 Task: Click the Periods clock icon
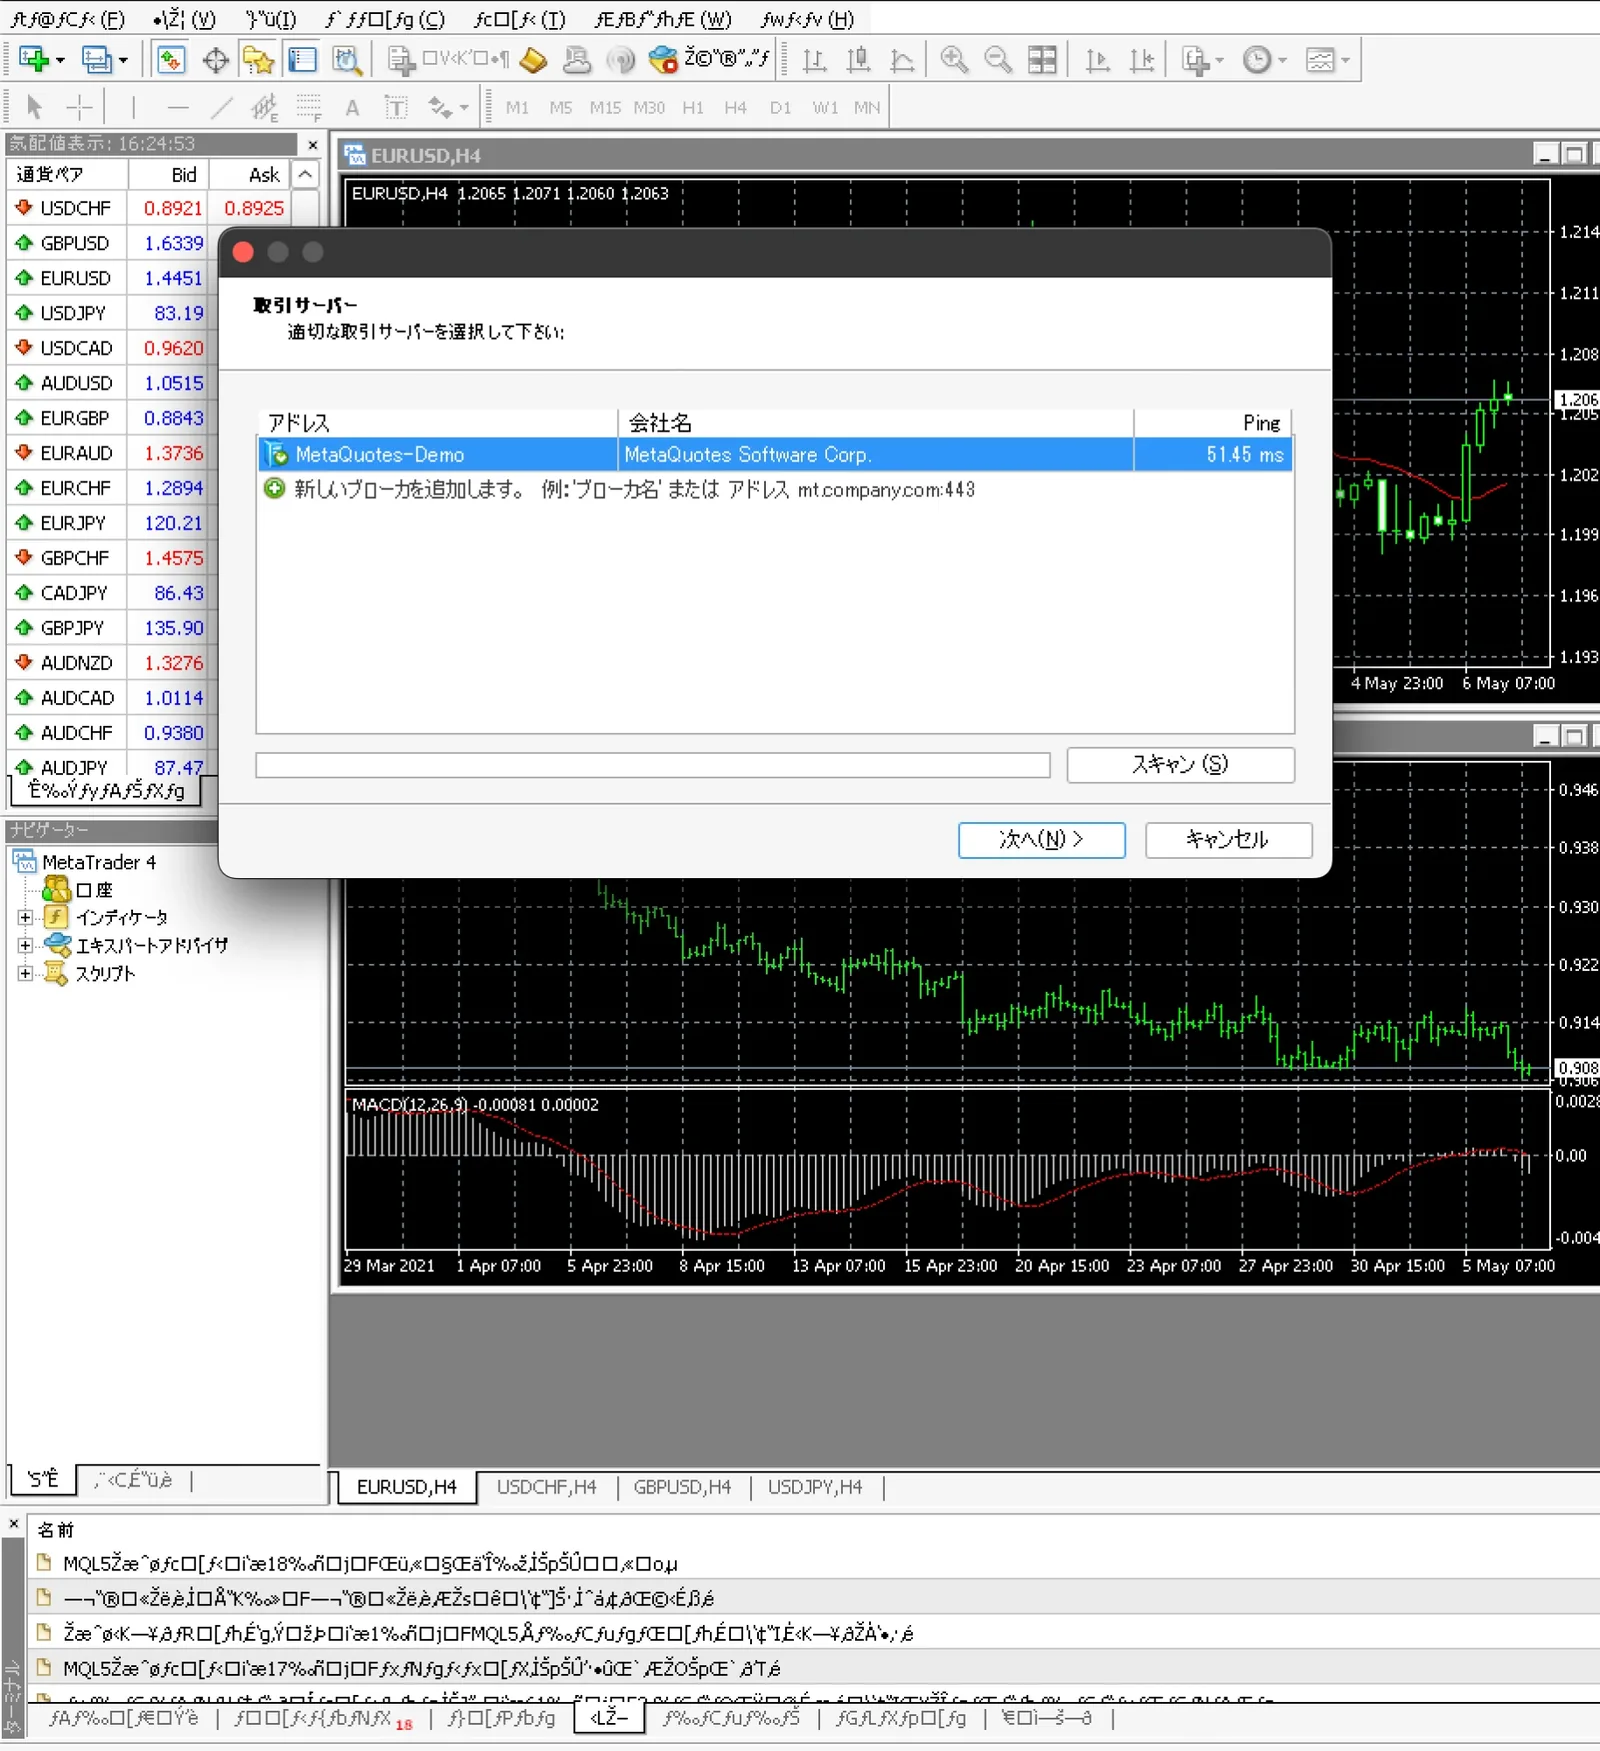tap(1257, 60)
